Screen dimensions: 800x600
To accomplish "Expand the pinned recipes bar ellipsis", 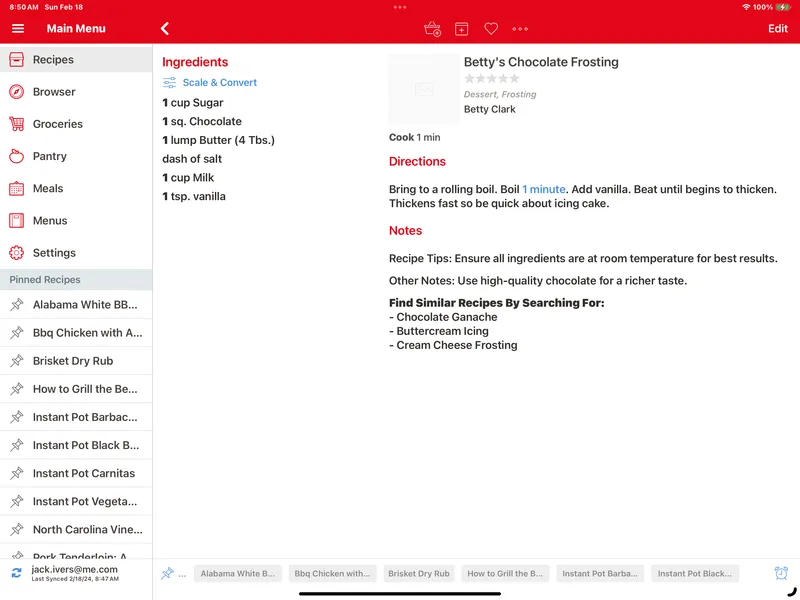I will pyautogui.click(x=181, y=573).
